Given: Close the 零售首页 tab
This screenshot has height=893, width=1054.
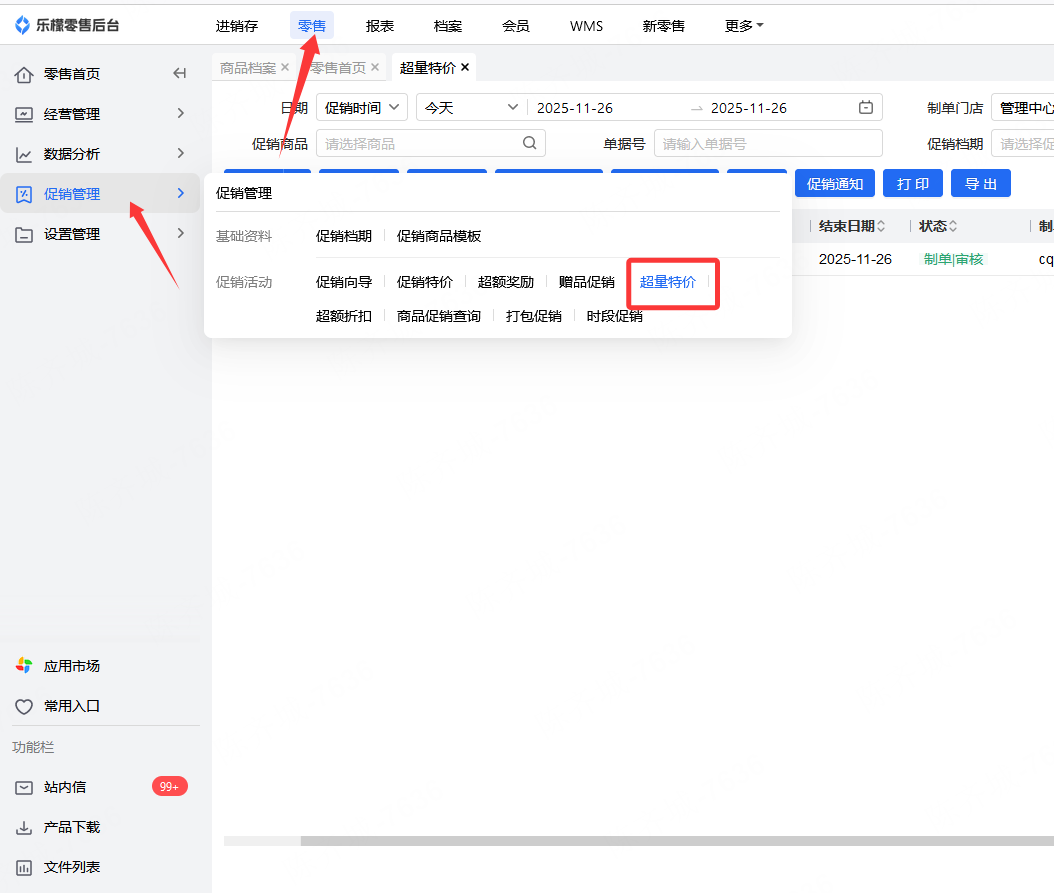Looking at the screenshot, I should [x=375, y=67].
